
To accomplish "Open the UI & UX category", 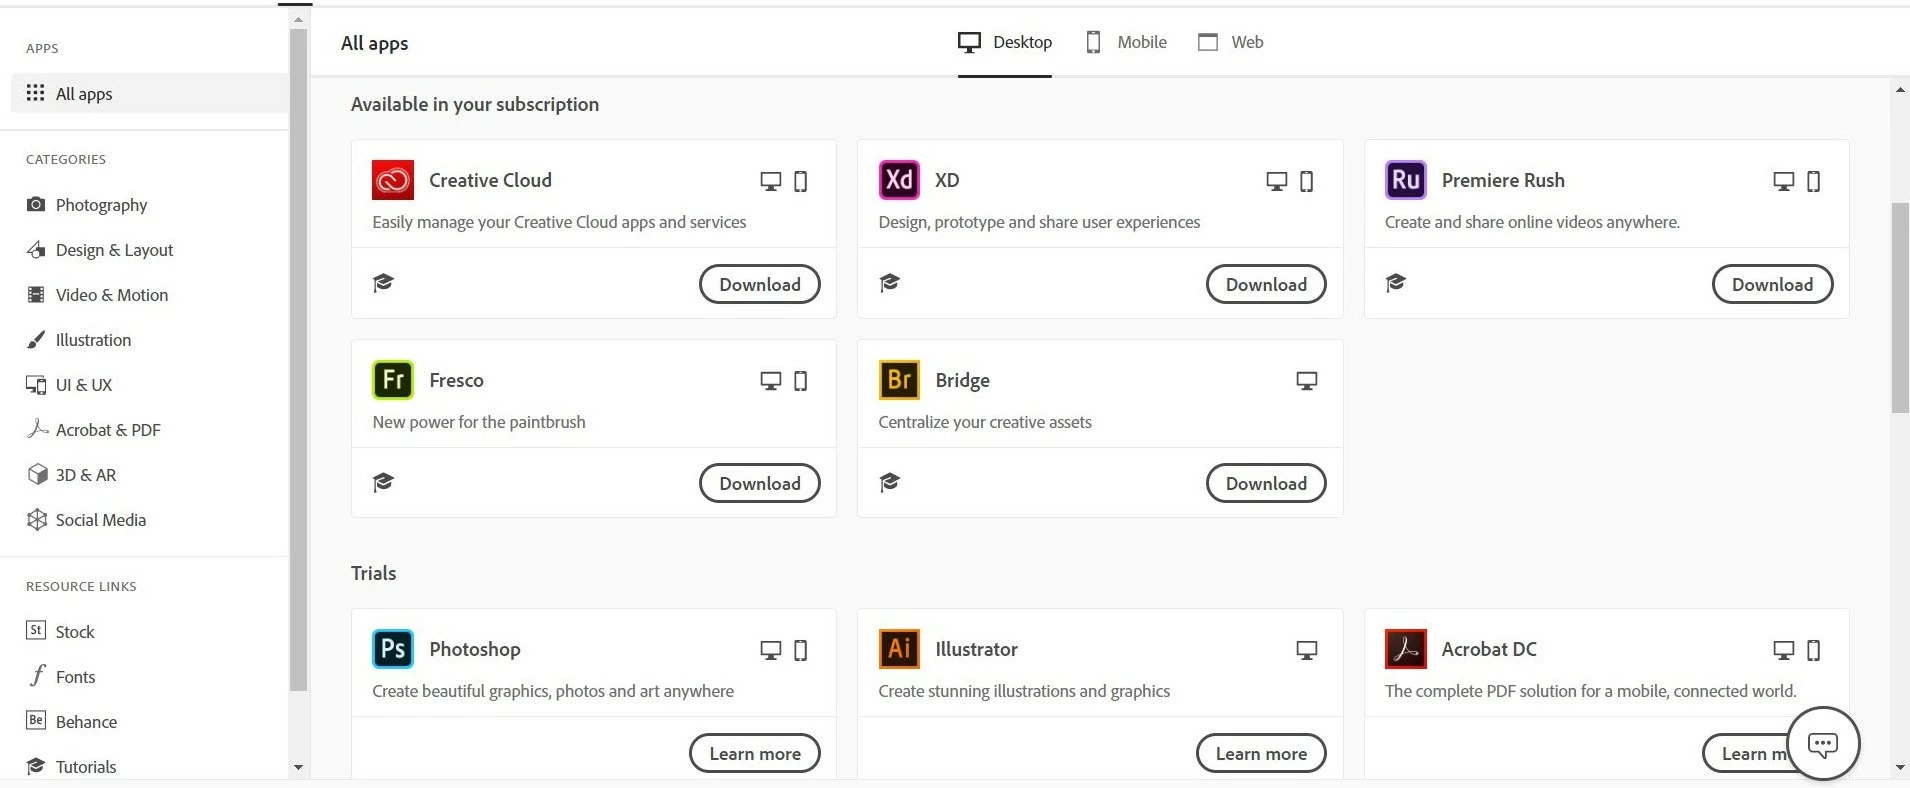I will 69,385.
